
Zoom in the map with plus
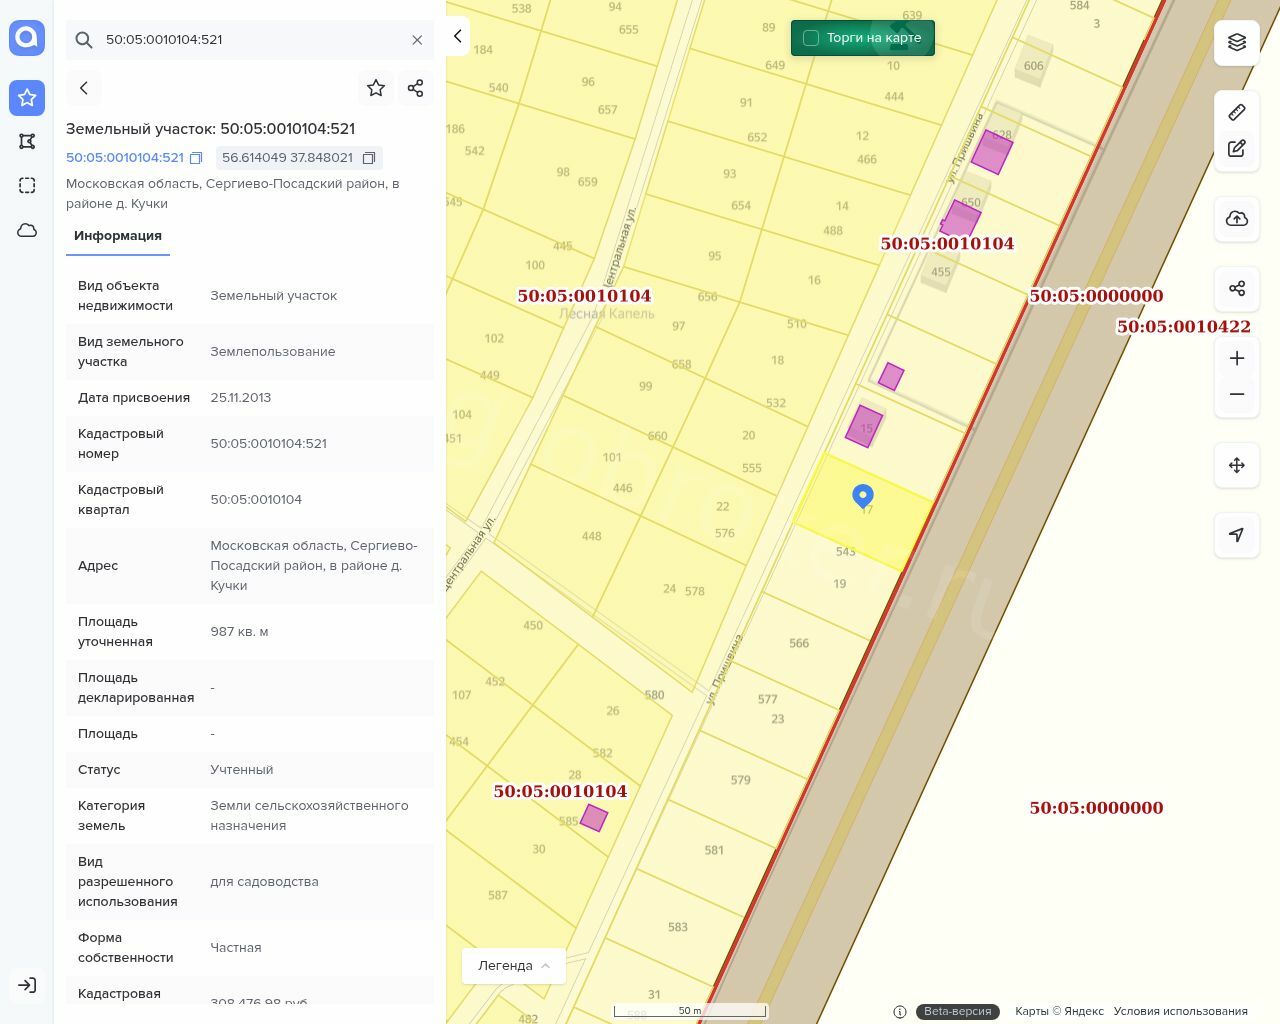[1237, 358]
